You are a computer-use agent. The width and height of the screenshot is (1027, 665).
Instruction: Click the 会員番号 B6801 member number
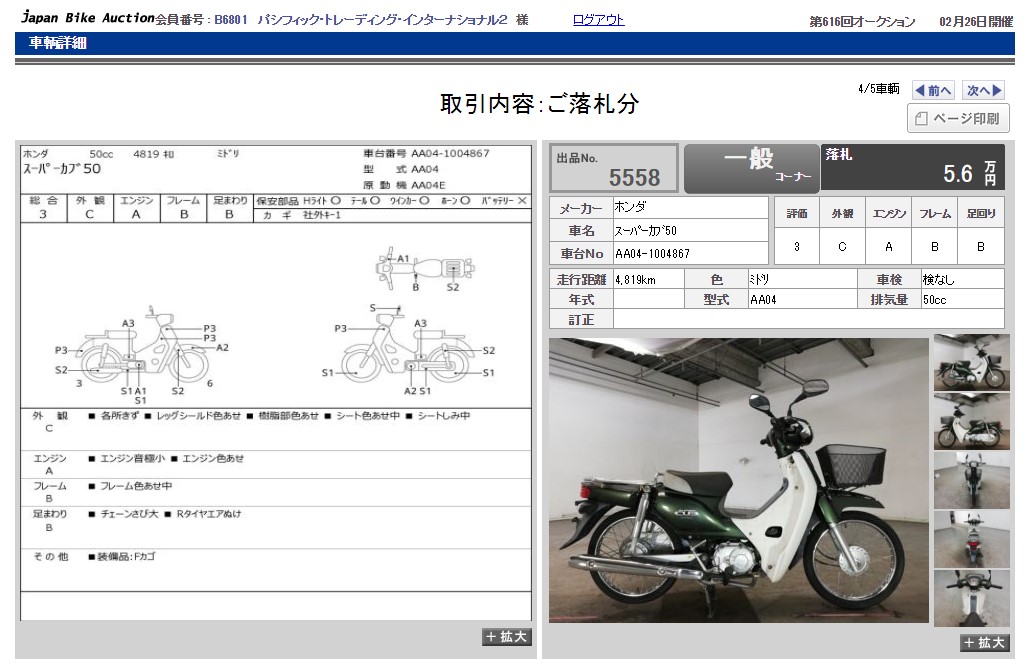(x=202, y=20)
